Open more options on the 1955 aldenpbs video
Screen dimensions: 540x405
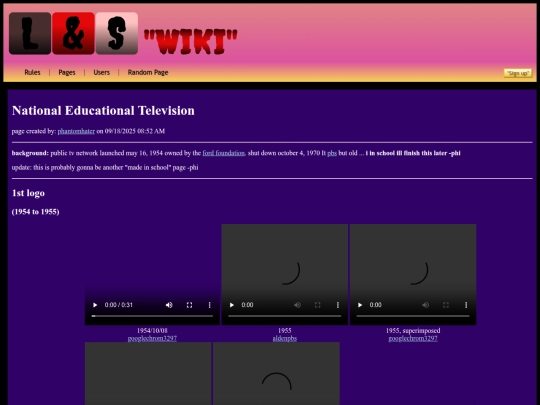338,305
